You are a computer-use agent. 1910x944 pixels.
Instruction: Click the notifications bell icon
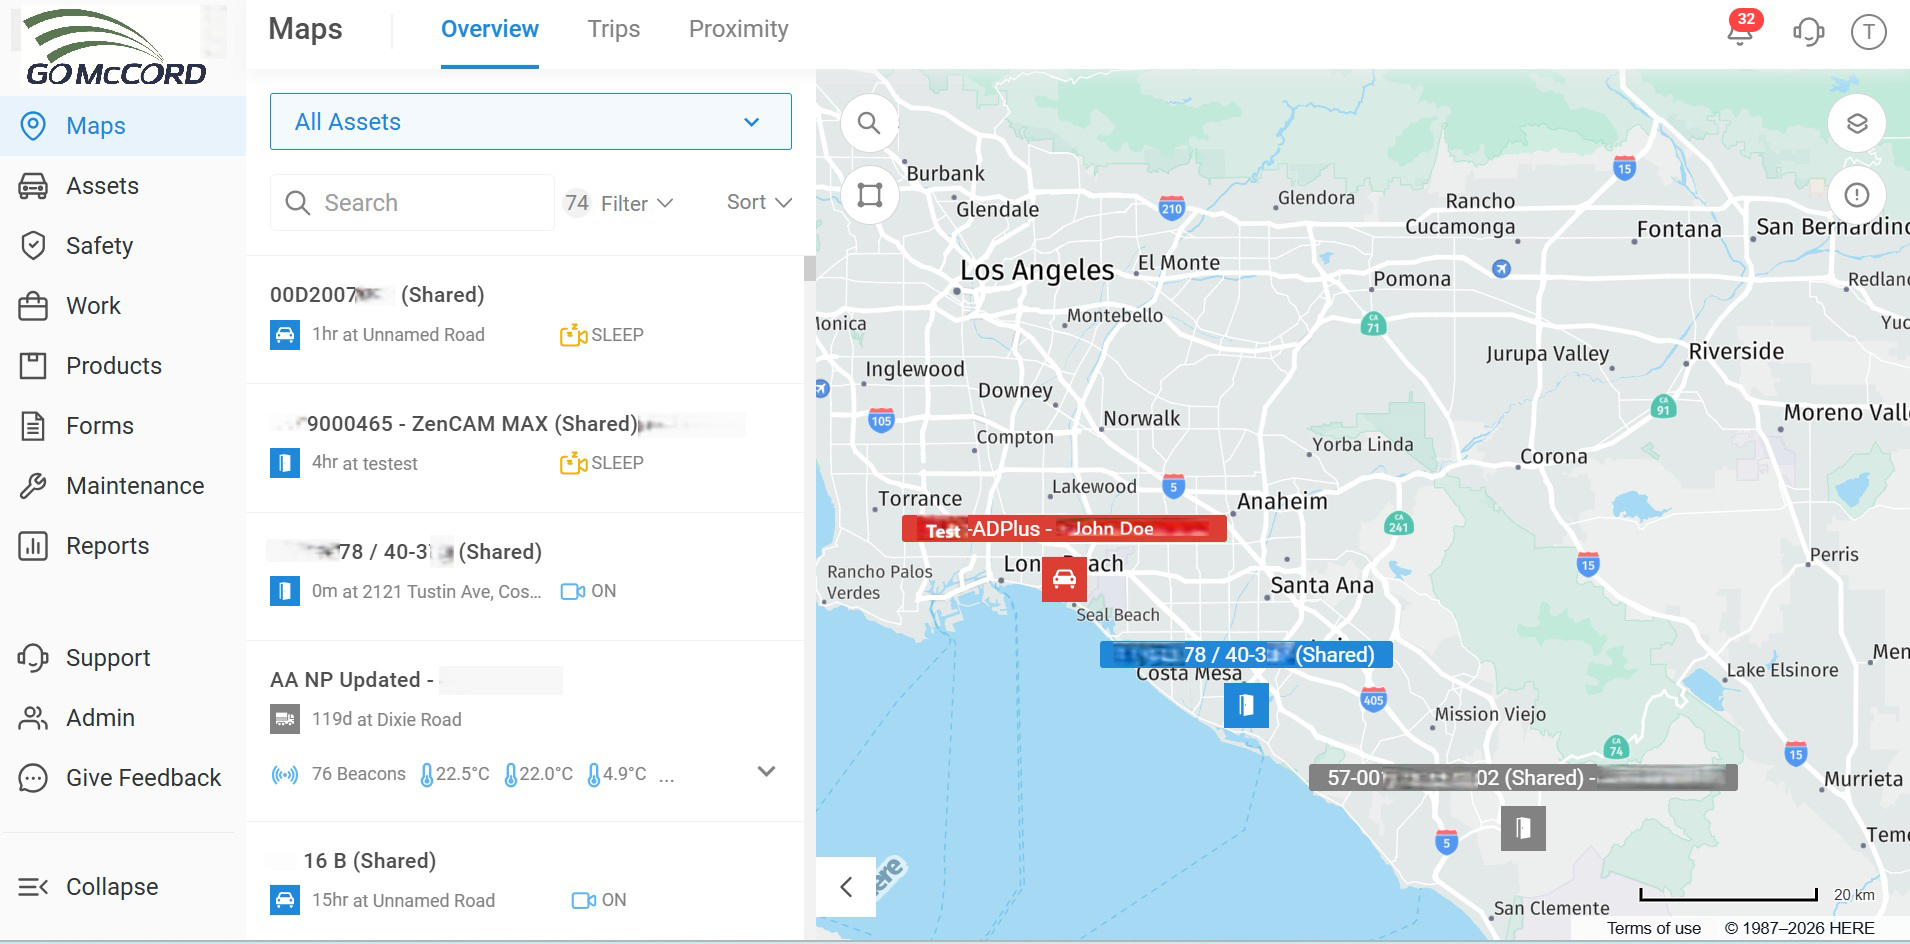point(1740,32)
